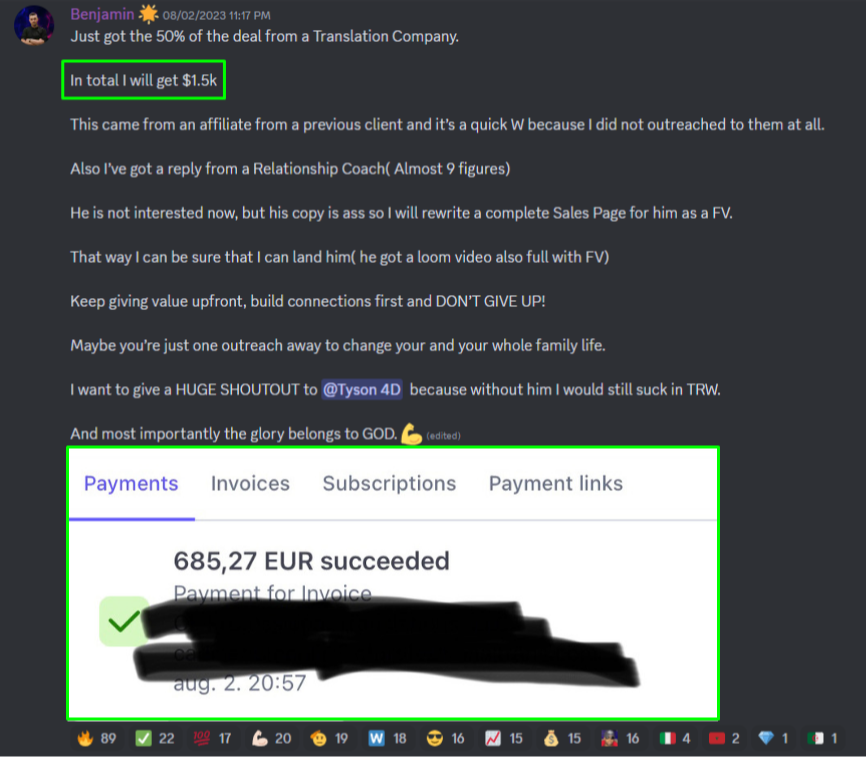This screenshot has width=866, height=757.
Task: Open the @Tyson 4D mention
Action: (x=362, y=390)
